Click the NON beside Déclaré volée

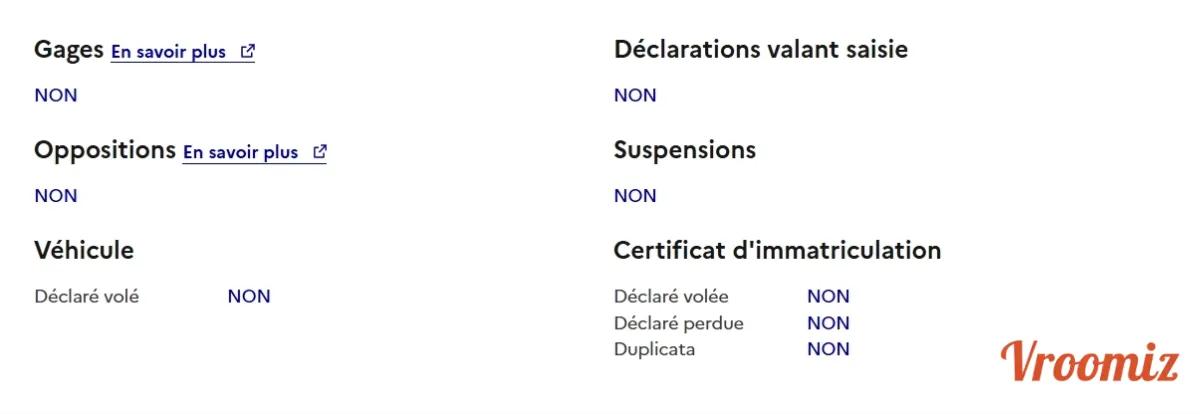point(828,297)
